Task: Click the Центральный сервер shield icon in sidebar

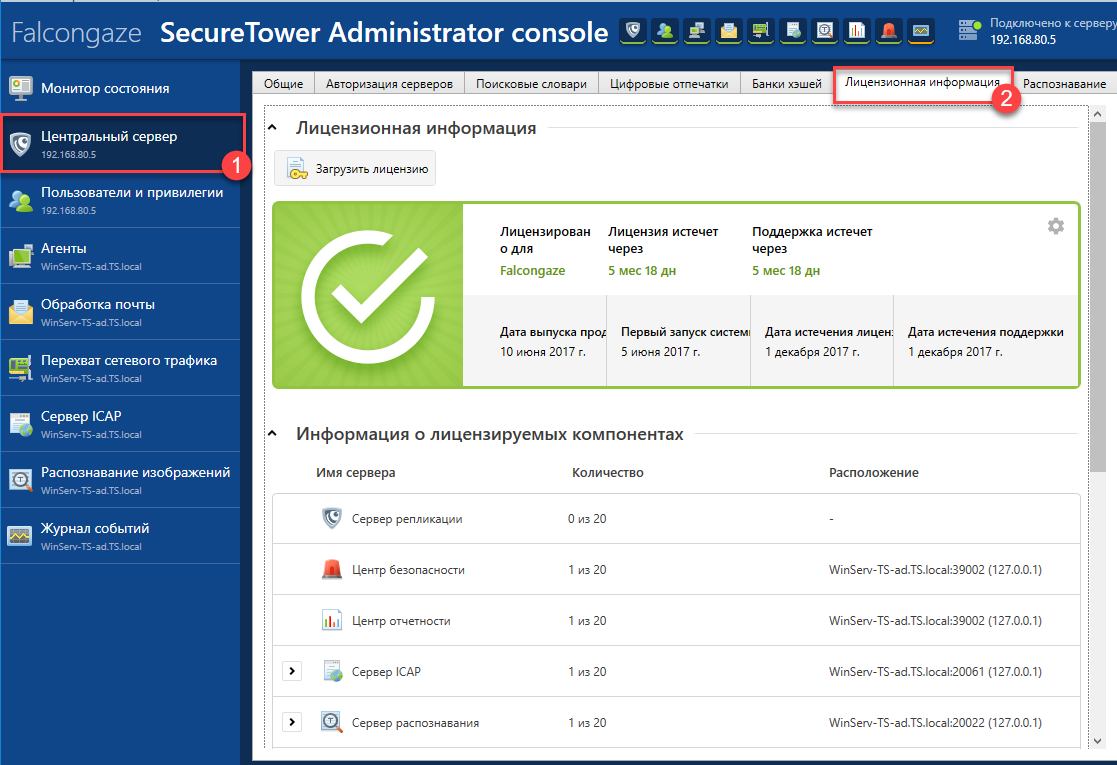Action: pos(21,144)
